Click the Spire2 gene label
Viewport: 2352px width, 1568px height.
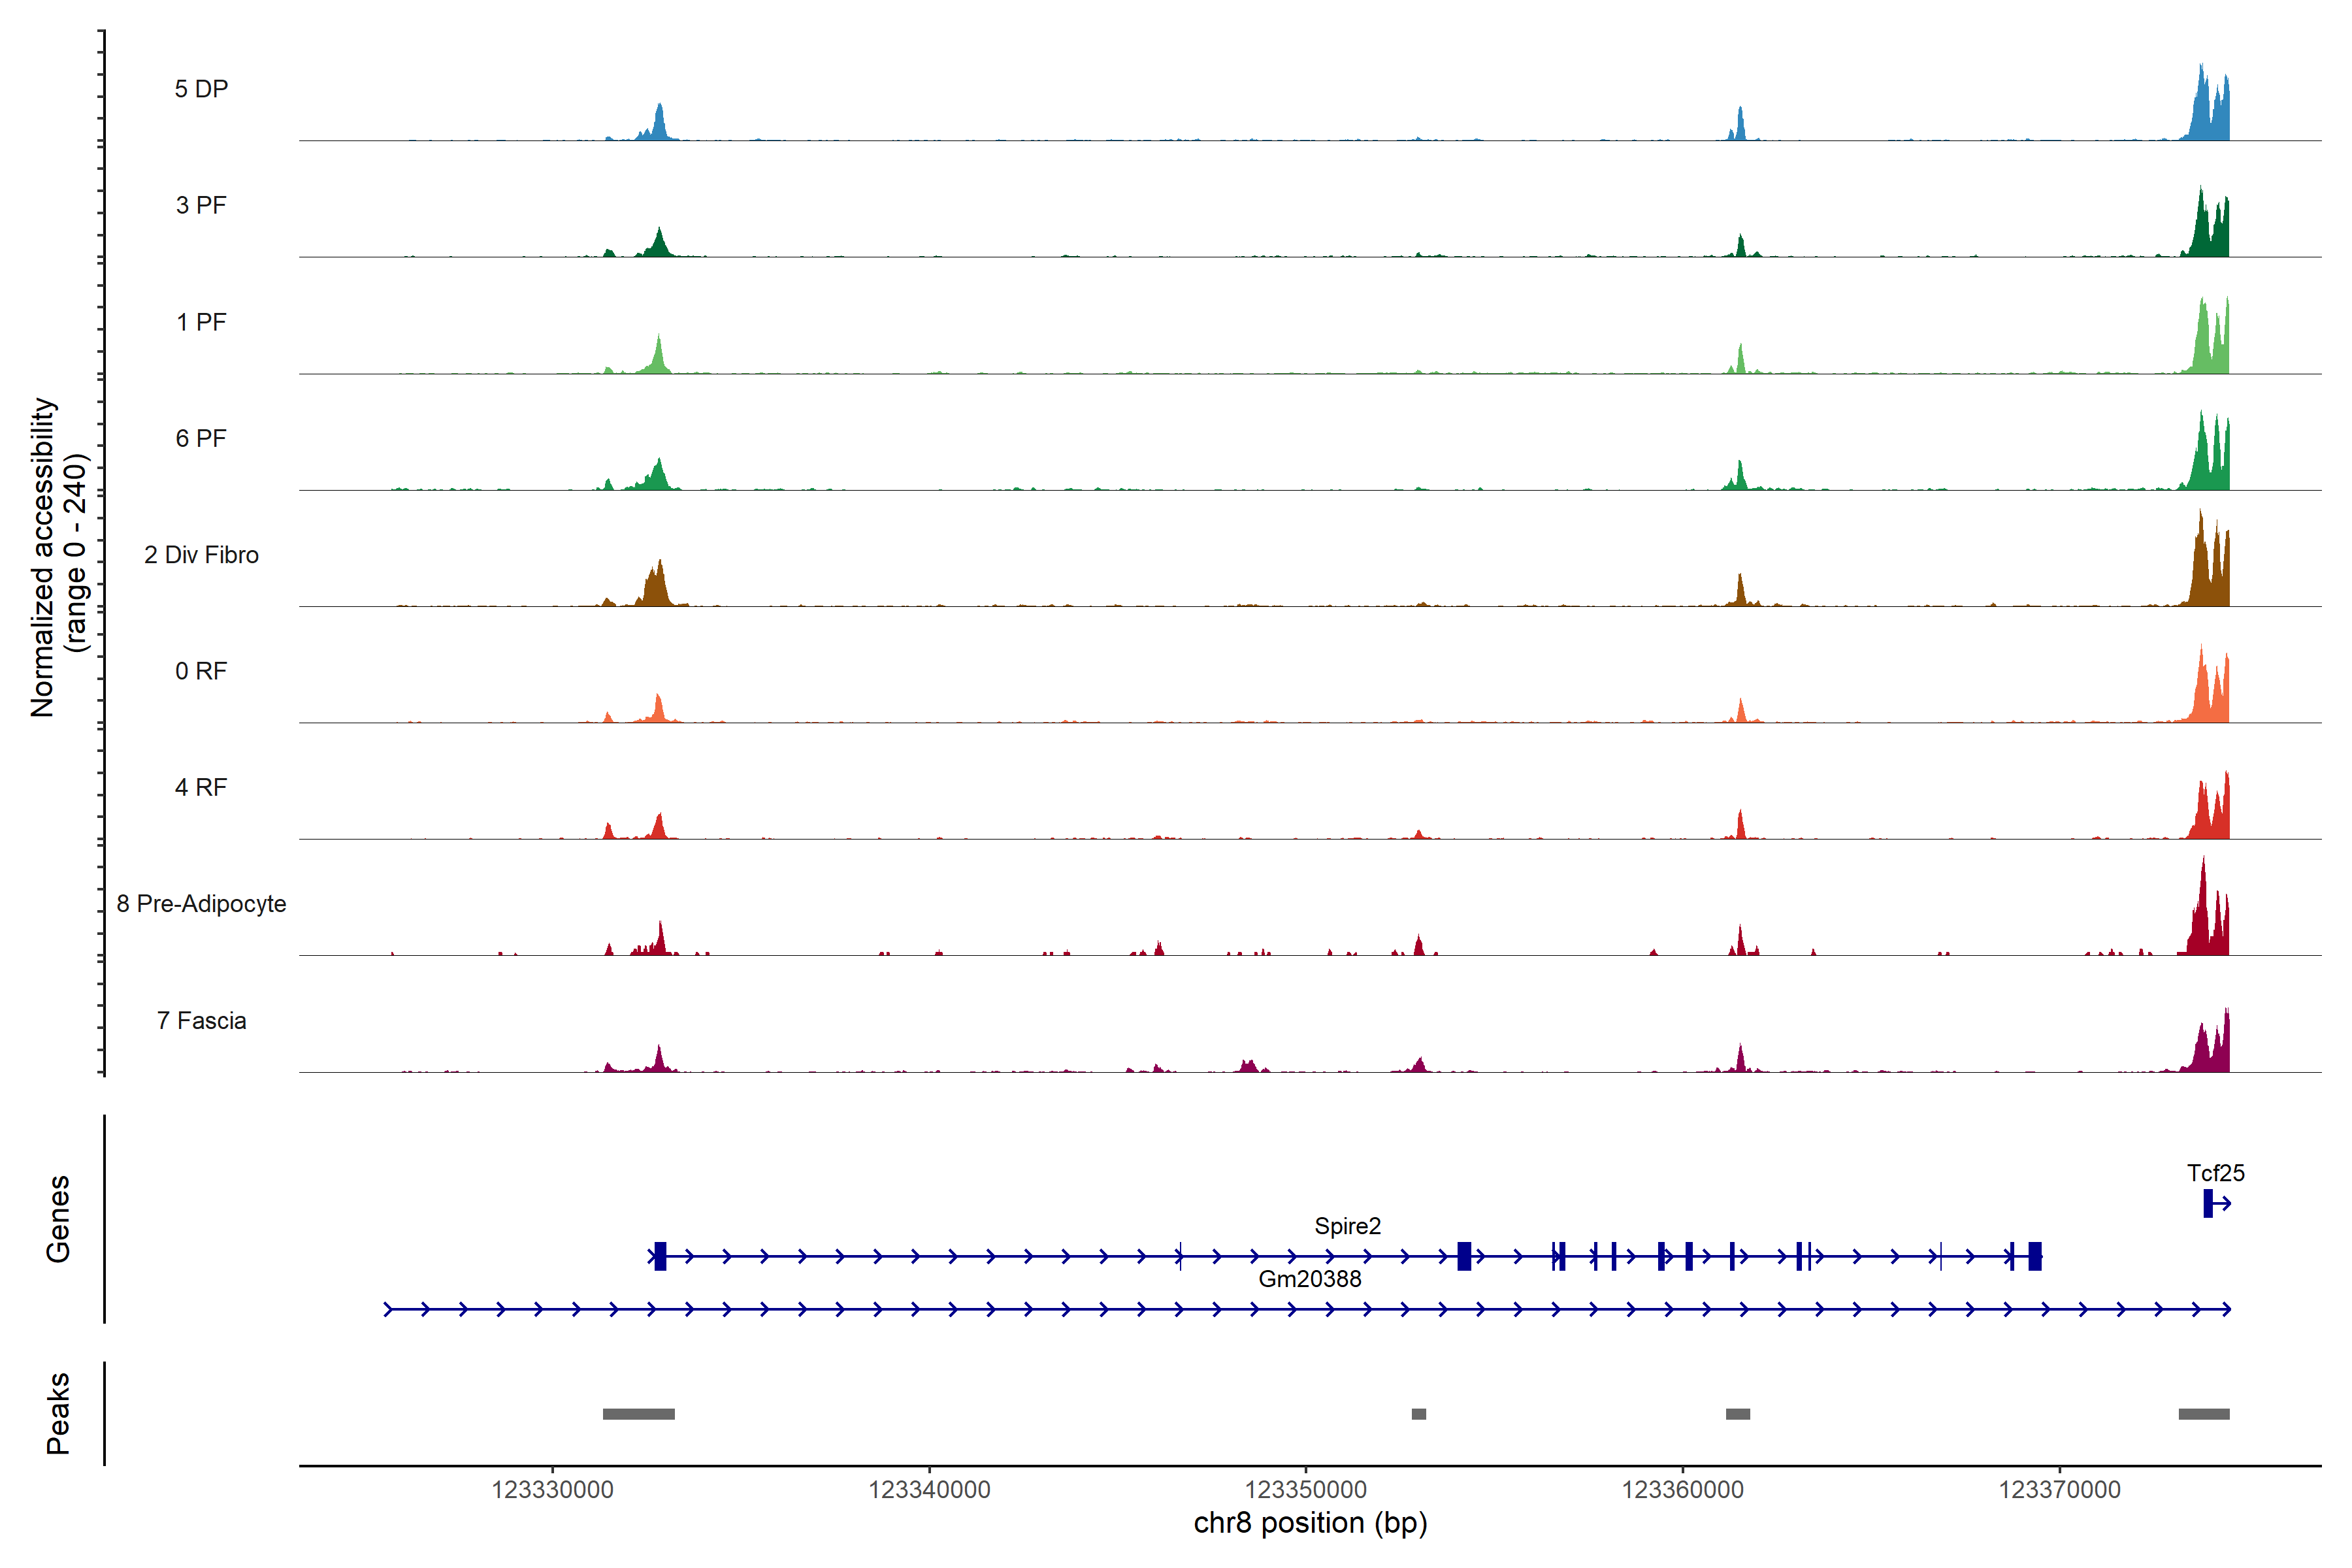(1347, 1226)
